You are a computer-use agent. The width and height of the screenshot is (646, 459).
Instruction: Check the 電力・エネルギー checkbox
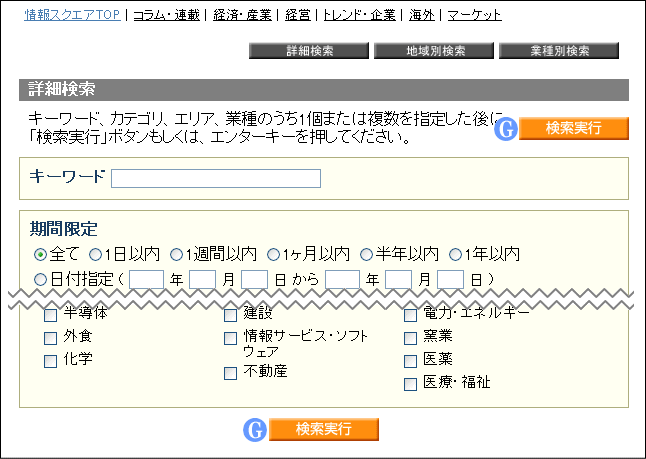coord(410,316)
